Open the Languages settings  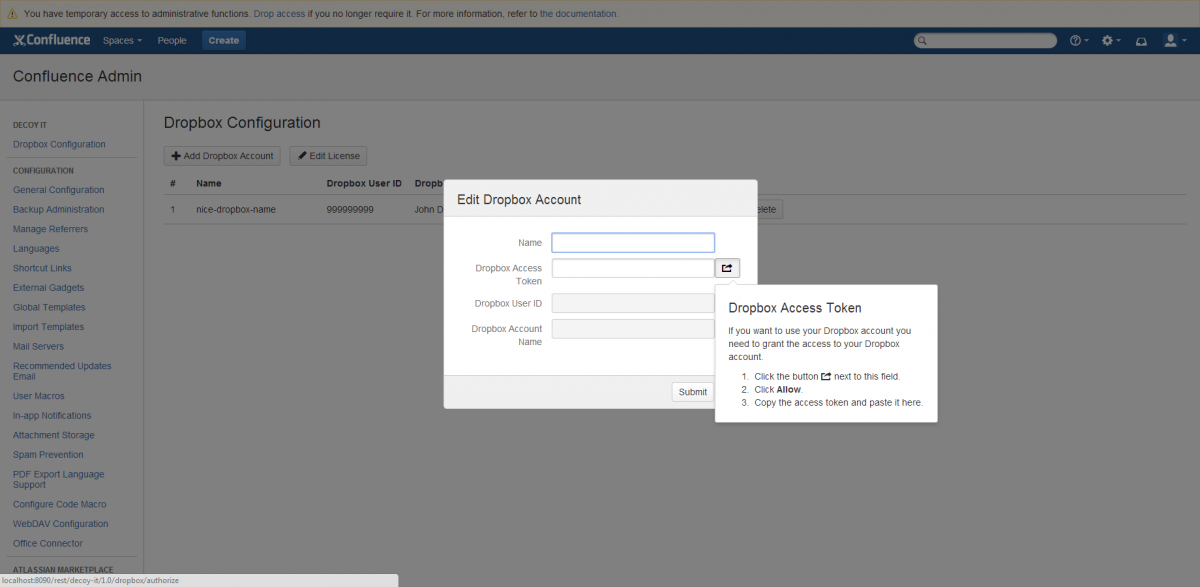point(36,248)
